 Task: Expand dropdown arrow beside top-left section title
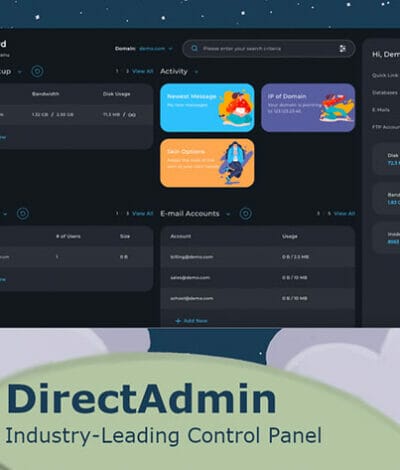(19, 72)
